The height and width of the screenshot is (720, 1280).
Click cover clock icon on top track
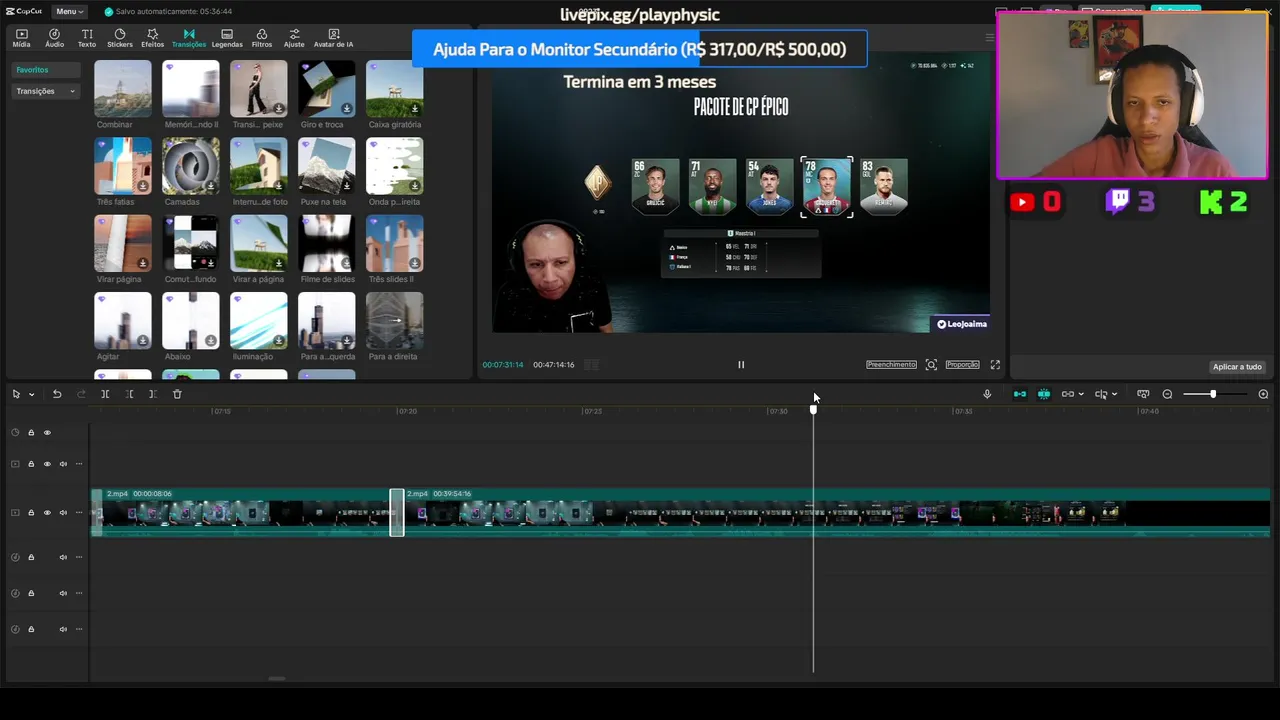click(15, 433)
